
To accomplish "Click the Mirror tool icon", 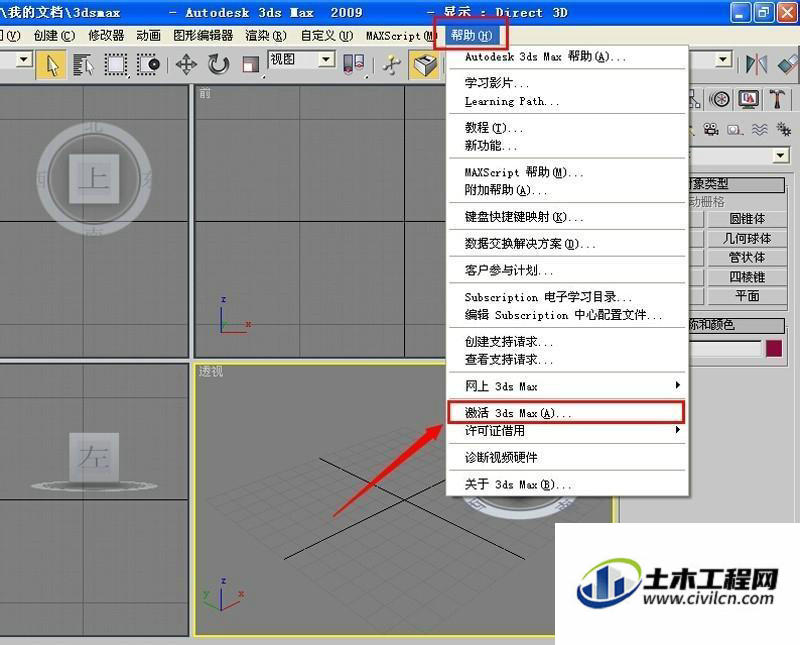I will click(756, 65).
